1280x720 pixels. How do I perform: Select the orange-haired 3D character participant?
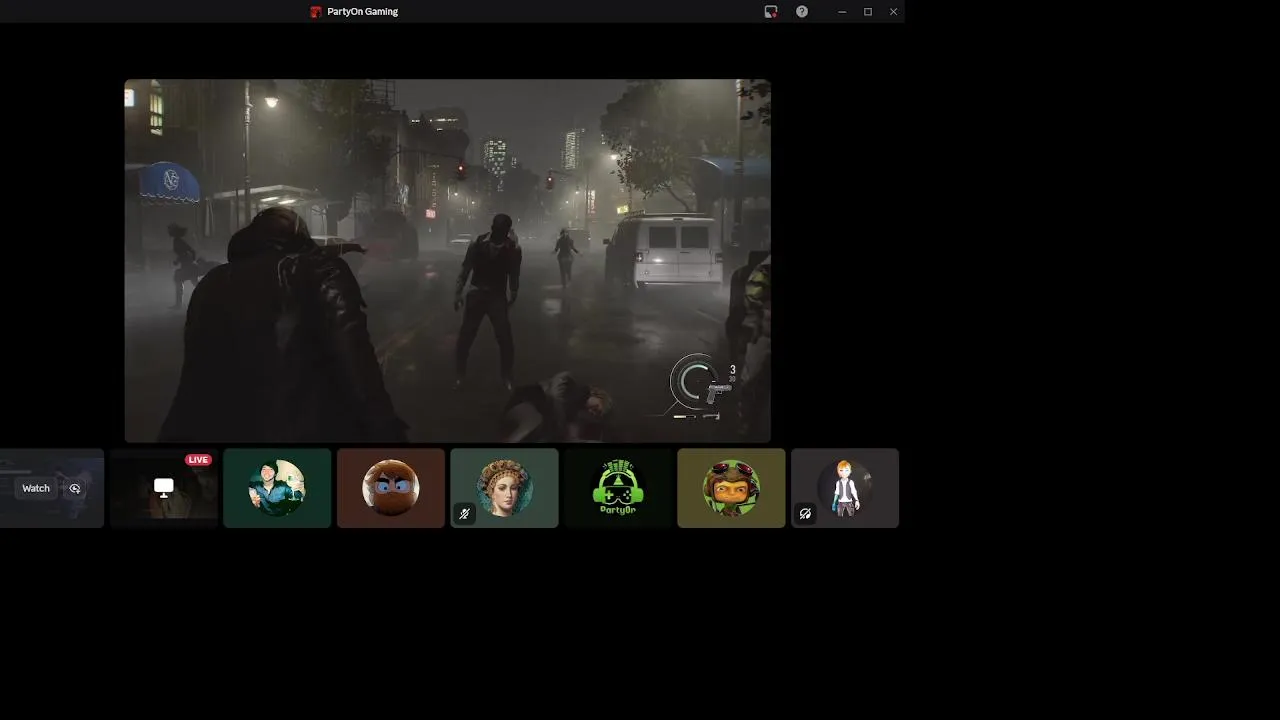[845, 488]
